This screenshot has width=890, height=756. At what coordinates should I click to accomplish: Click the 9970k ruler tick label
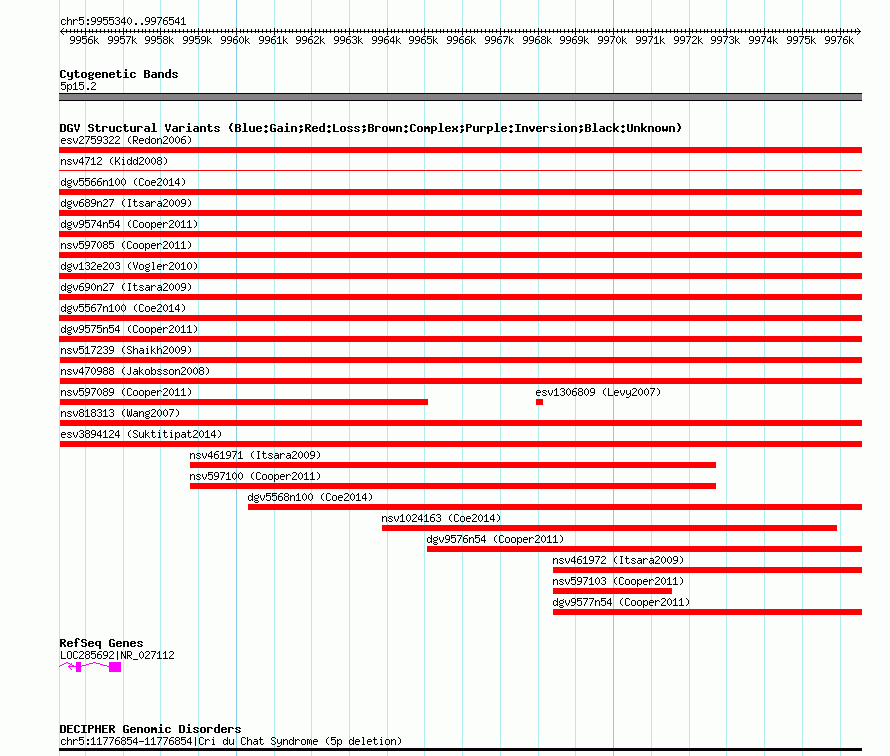pos(612,40)
